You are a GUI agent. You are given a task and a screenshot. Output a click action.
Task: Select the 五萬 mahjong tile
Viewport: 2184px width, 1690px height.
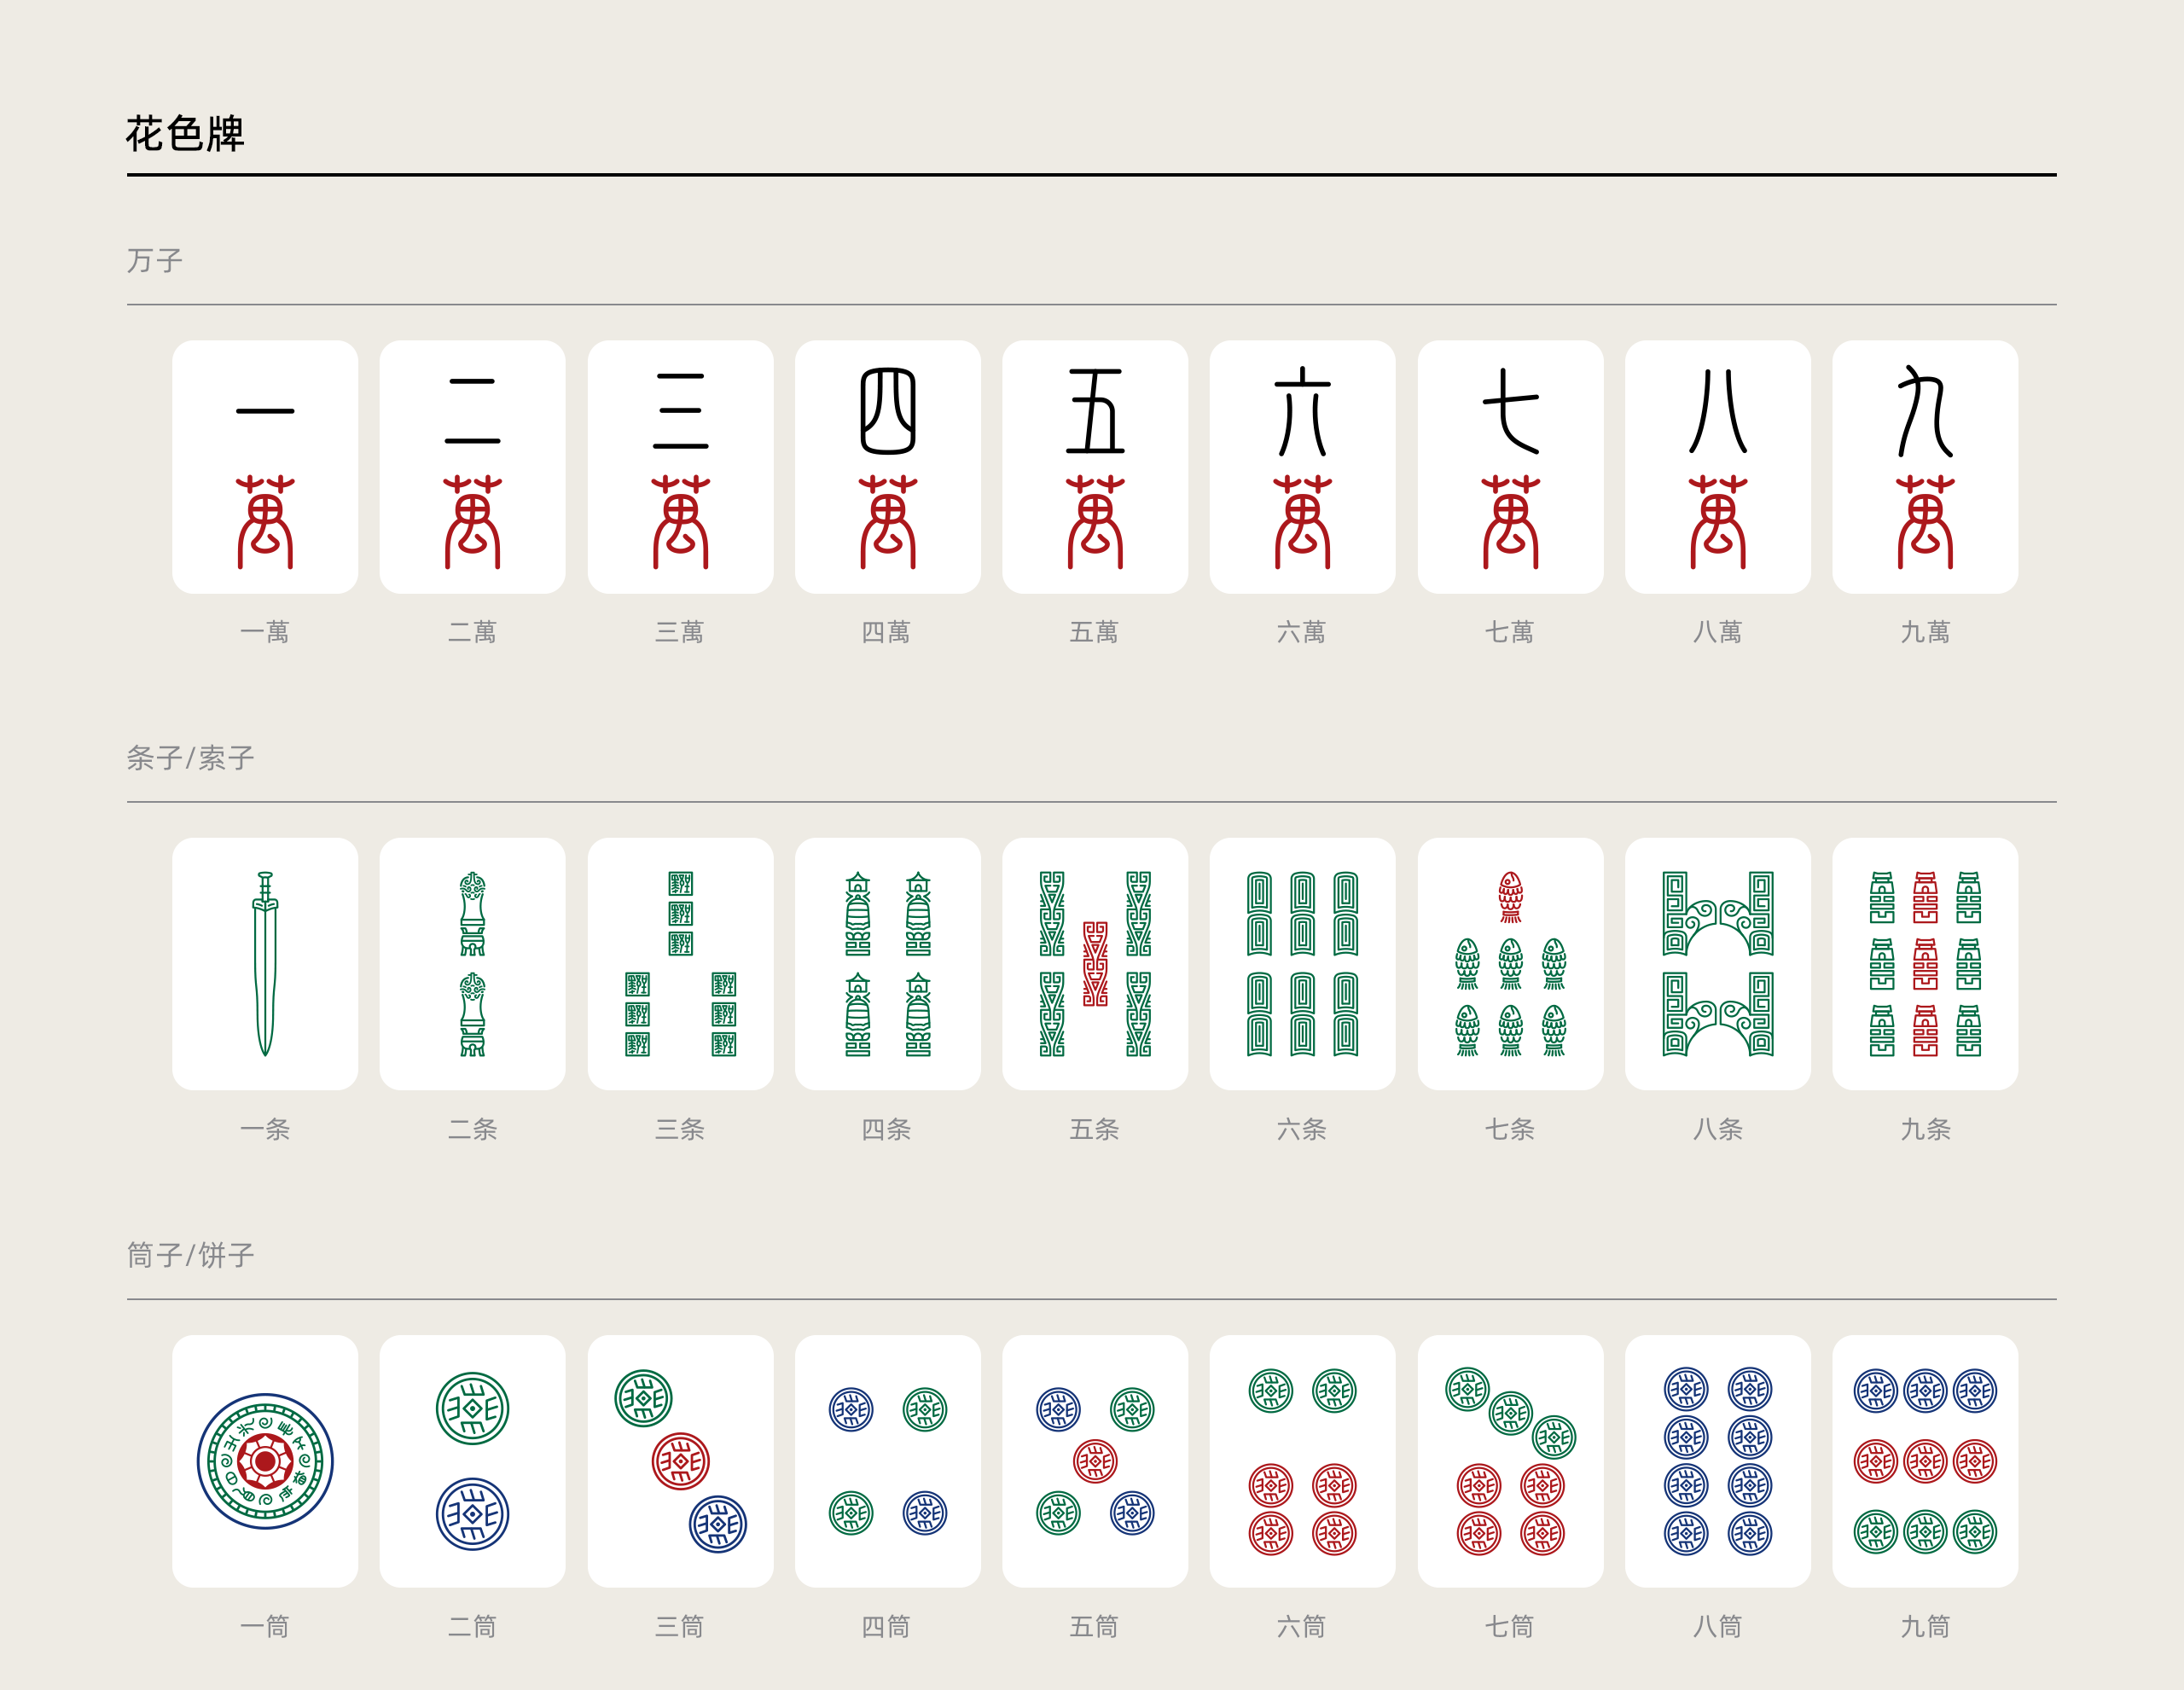pos(1095,466)
